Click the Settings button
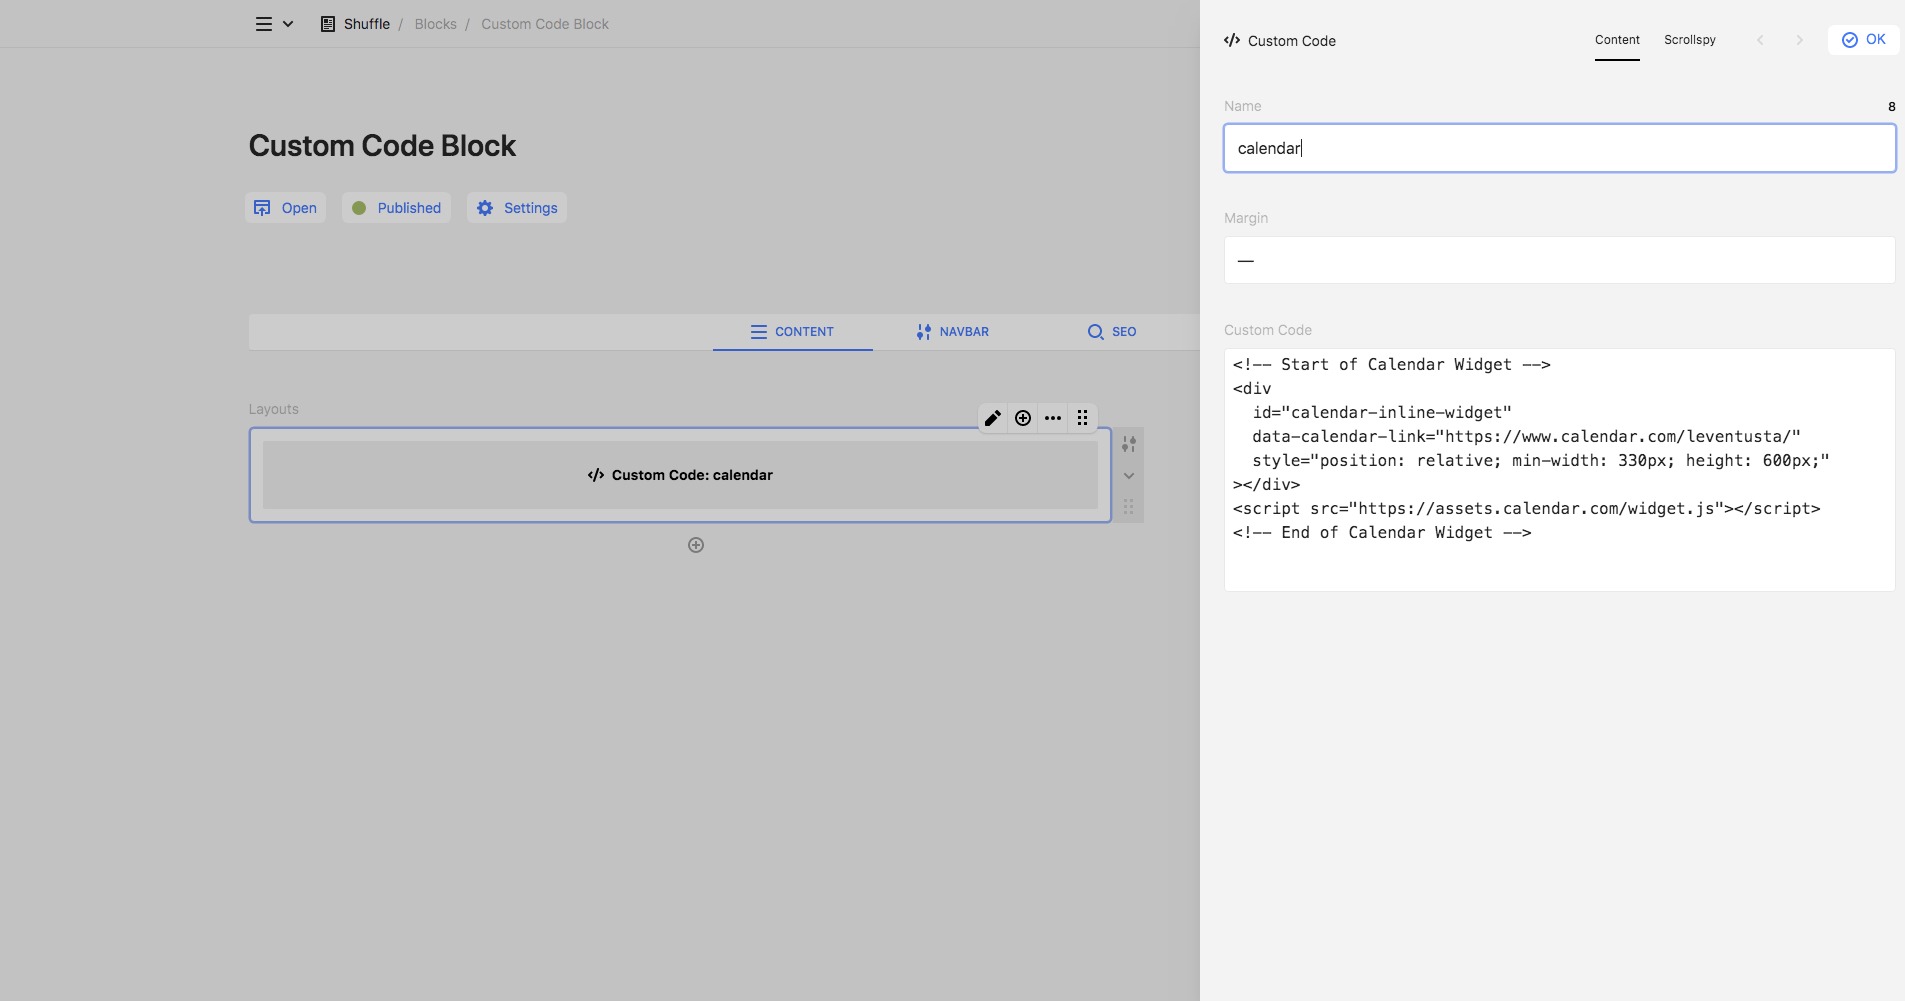1905x1001 pixels. click(517, 208)
